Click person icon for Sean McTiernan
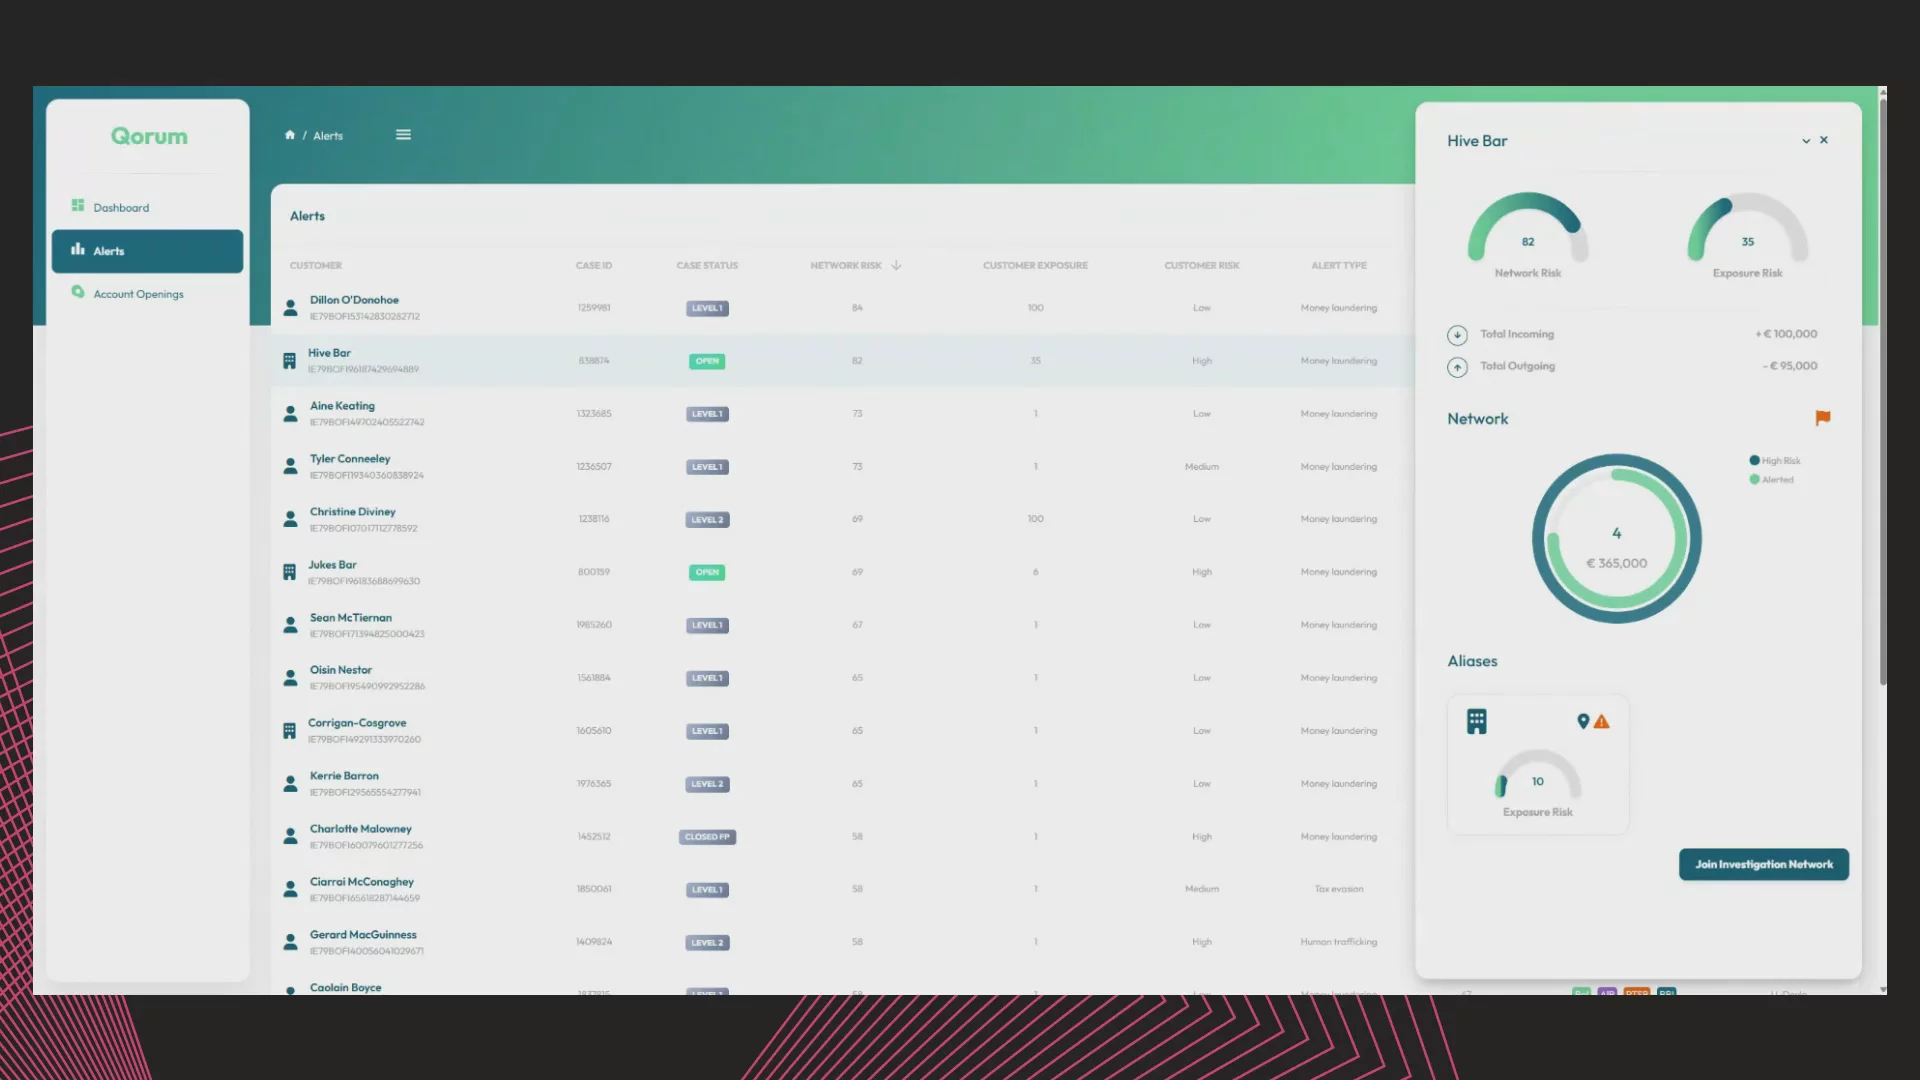Viewport: 1920px width, 1080px height. [290, 625]
